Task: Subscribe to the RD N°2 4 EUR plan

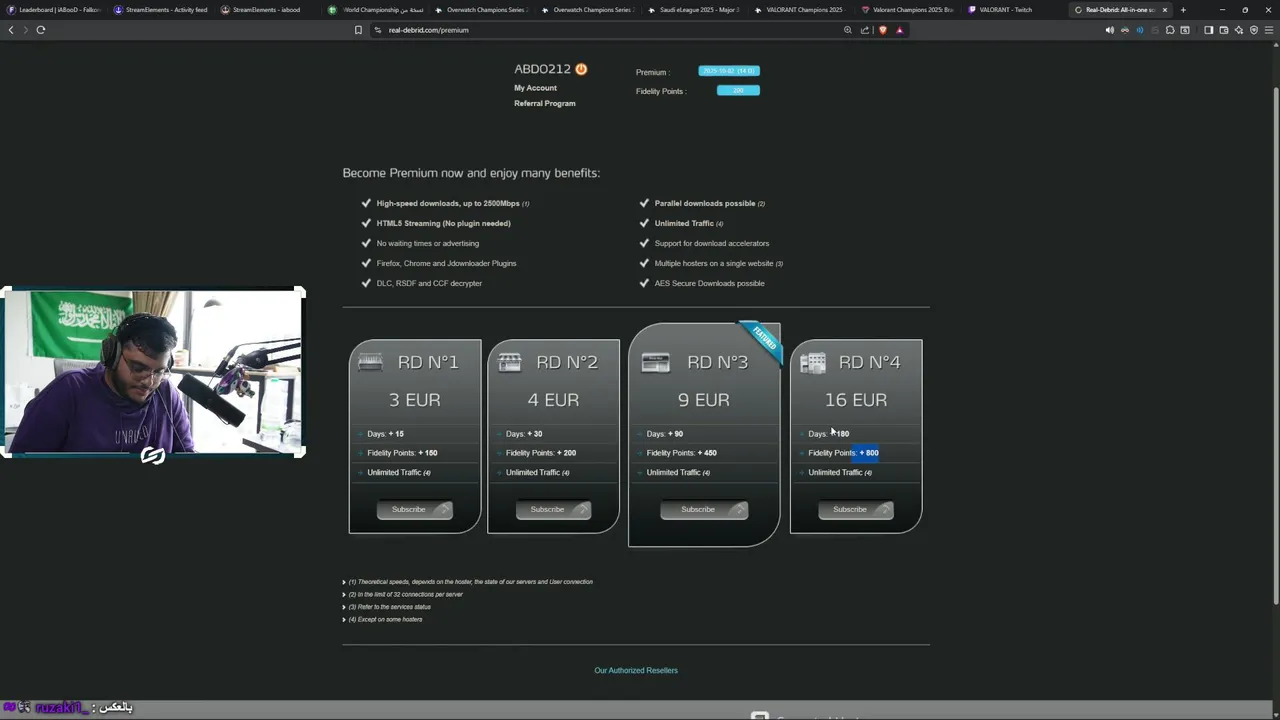Action: click(x=553, y=510)
